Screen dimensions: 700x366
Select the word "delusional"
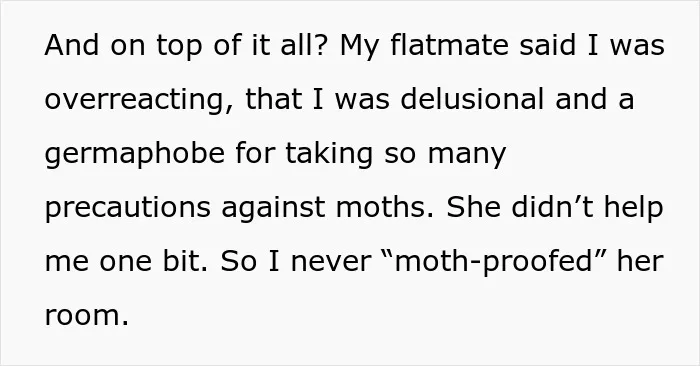tap(472, 98)
